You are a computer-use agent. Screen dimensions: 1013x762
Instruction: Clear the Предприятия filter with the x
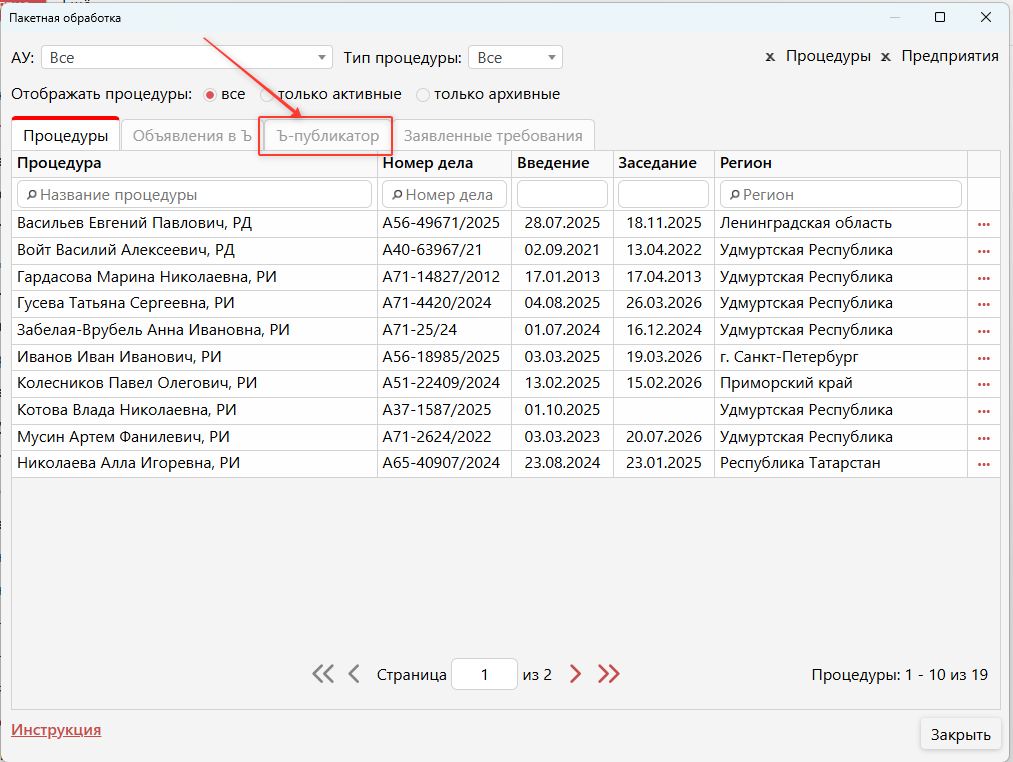click(x=886, y=57)
